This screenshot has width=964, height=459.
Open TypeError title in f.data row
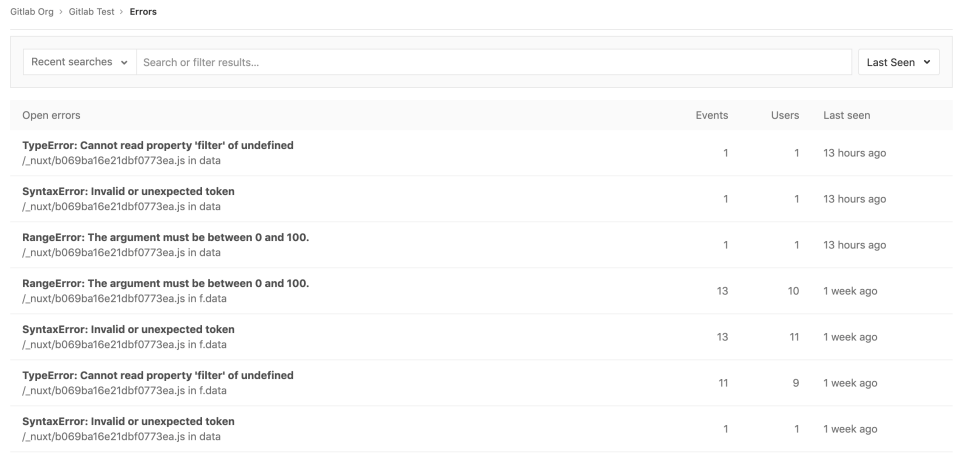(157, 375)
